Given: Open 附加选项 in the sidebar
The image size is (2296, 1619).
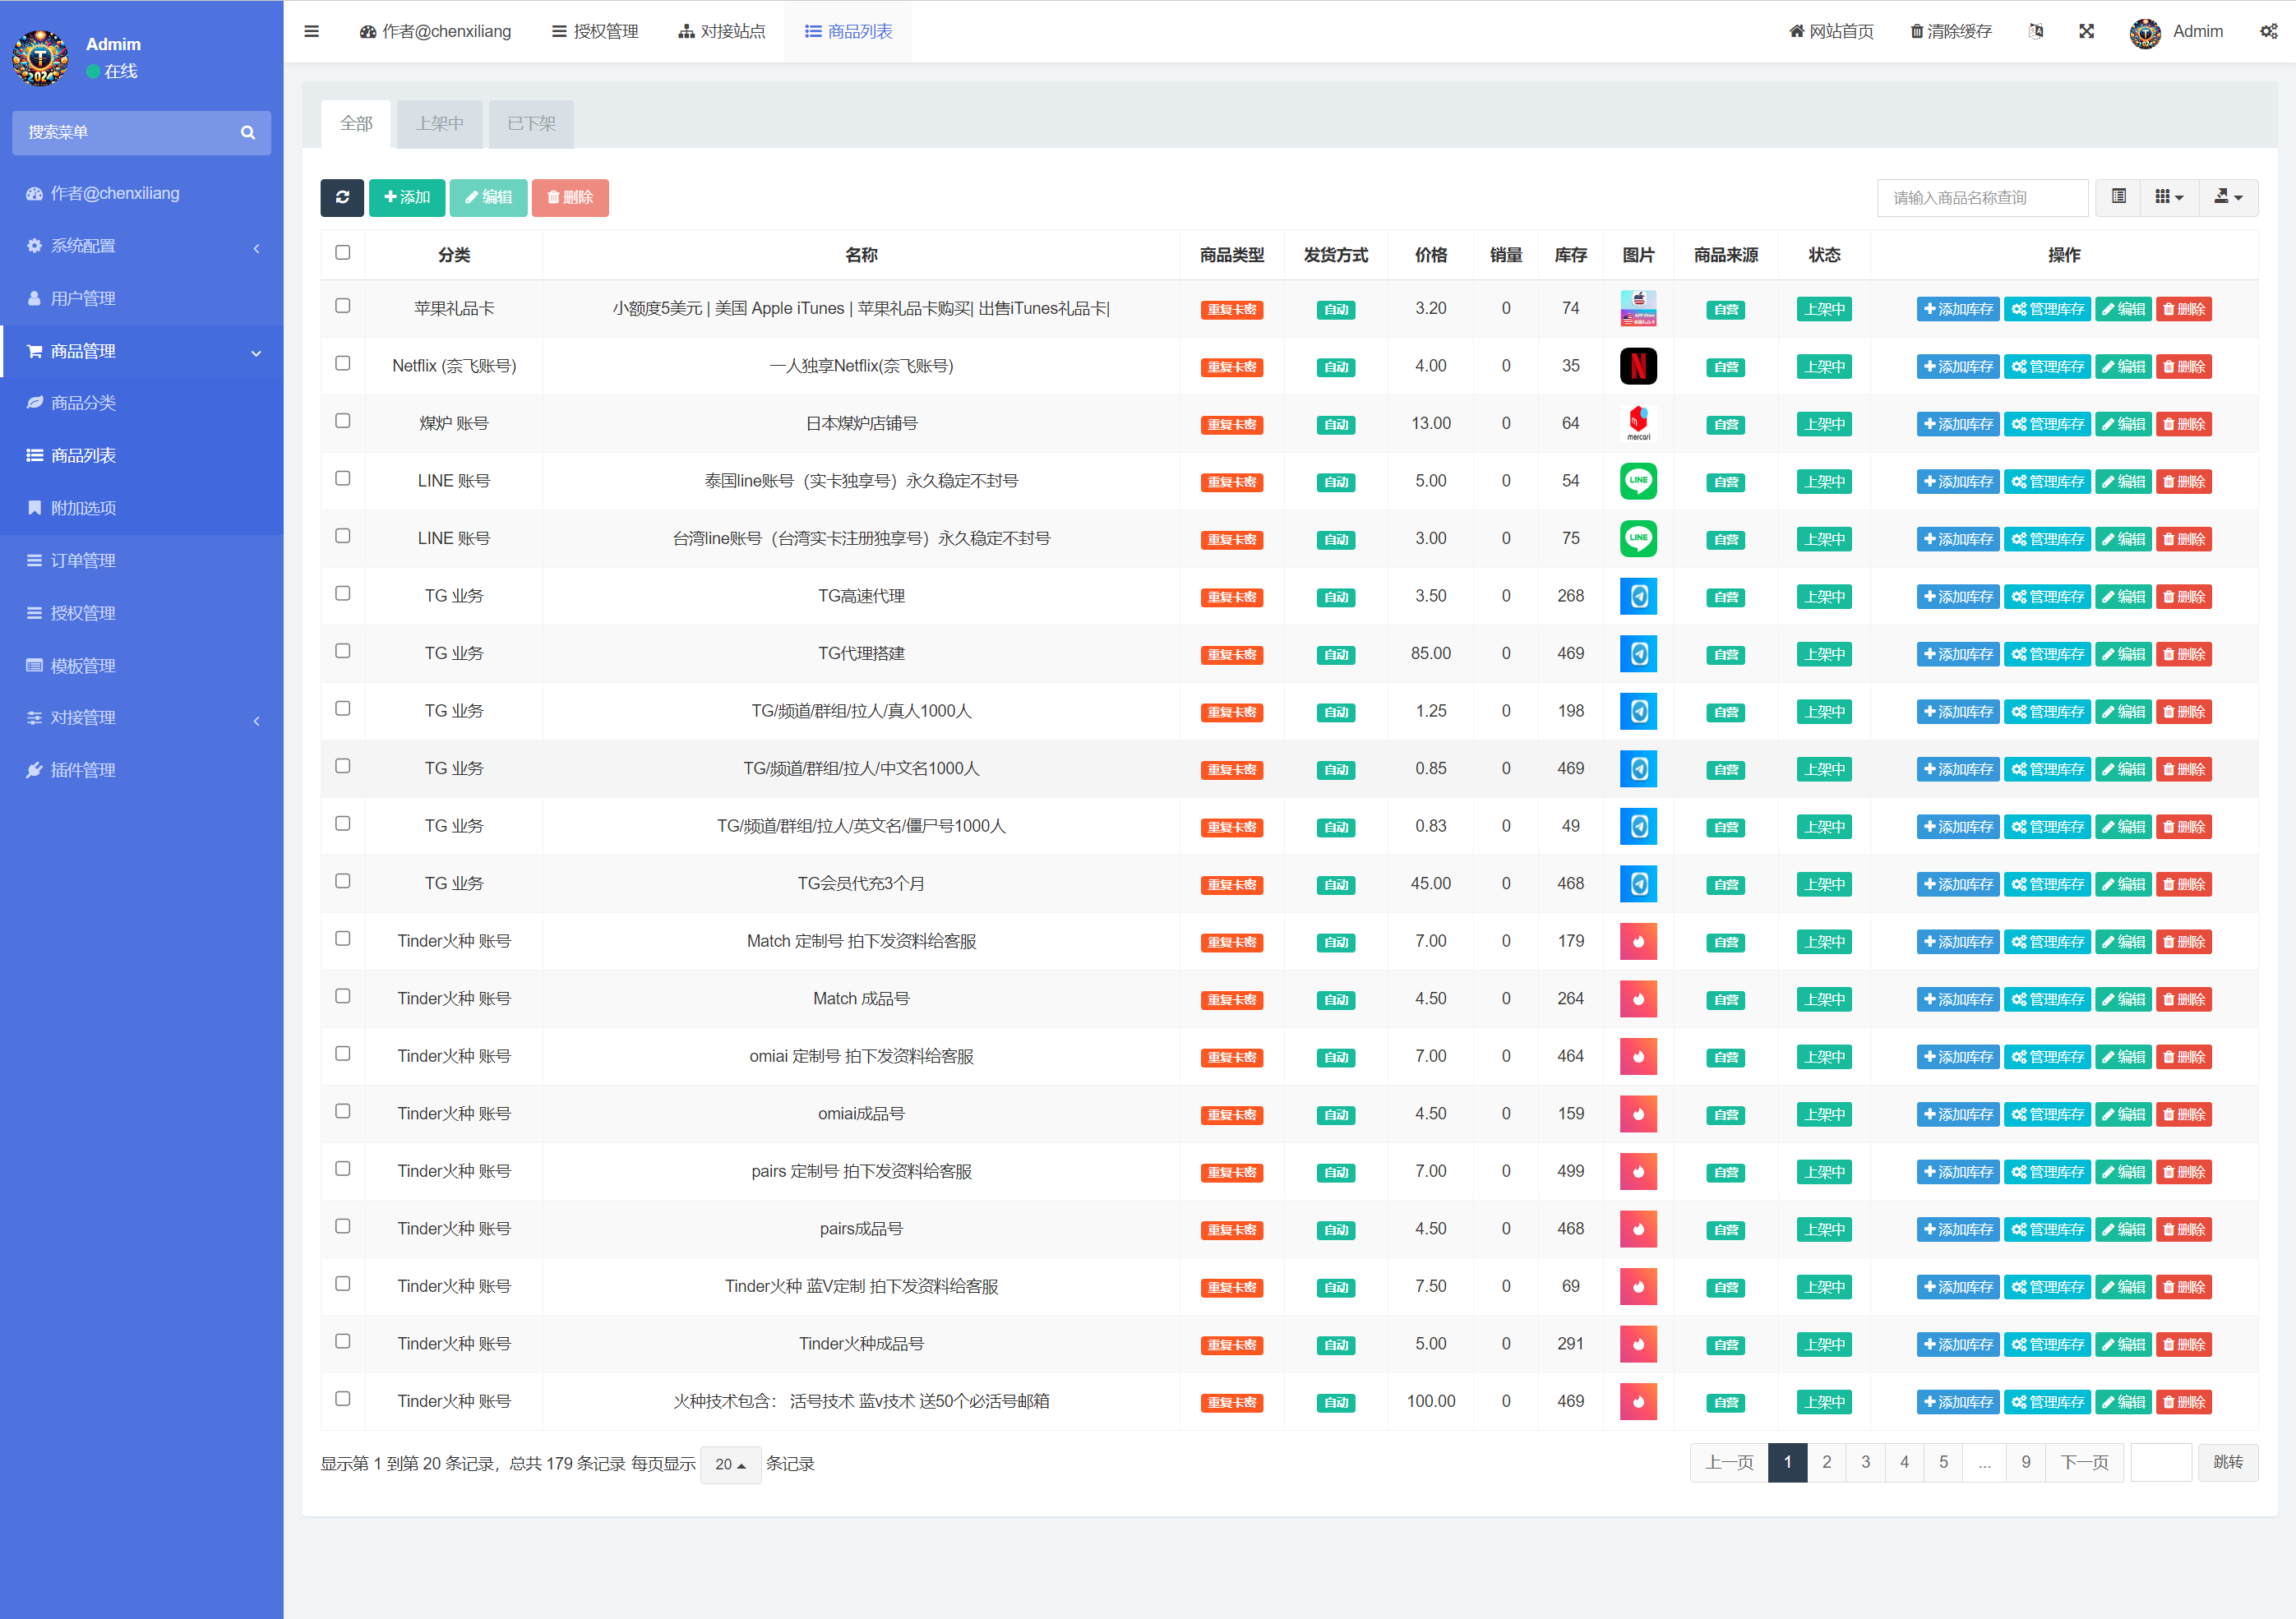Looking at the screenshot, I should tap(141, 508).
